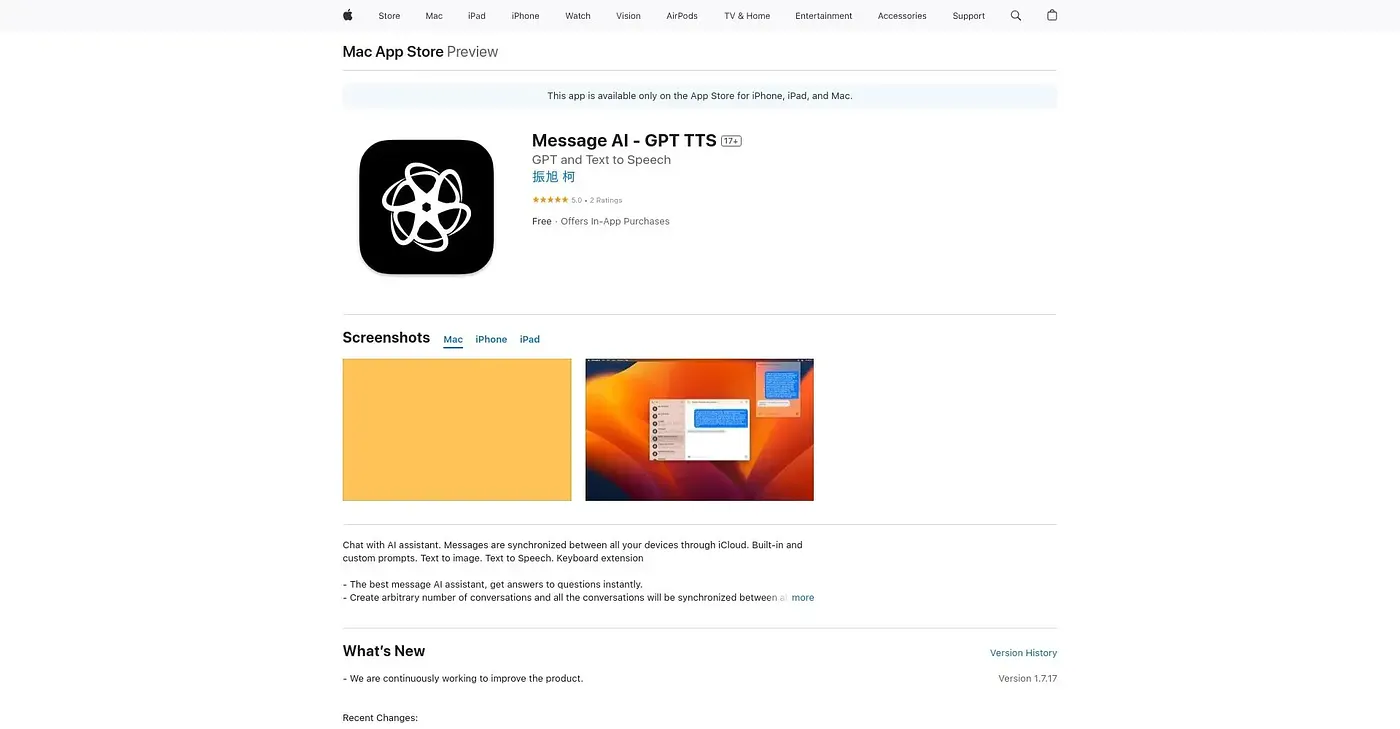Select the Mac screenshots tab
1400x729 pixels.
(453, 340)
